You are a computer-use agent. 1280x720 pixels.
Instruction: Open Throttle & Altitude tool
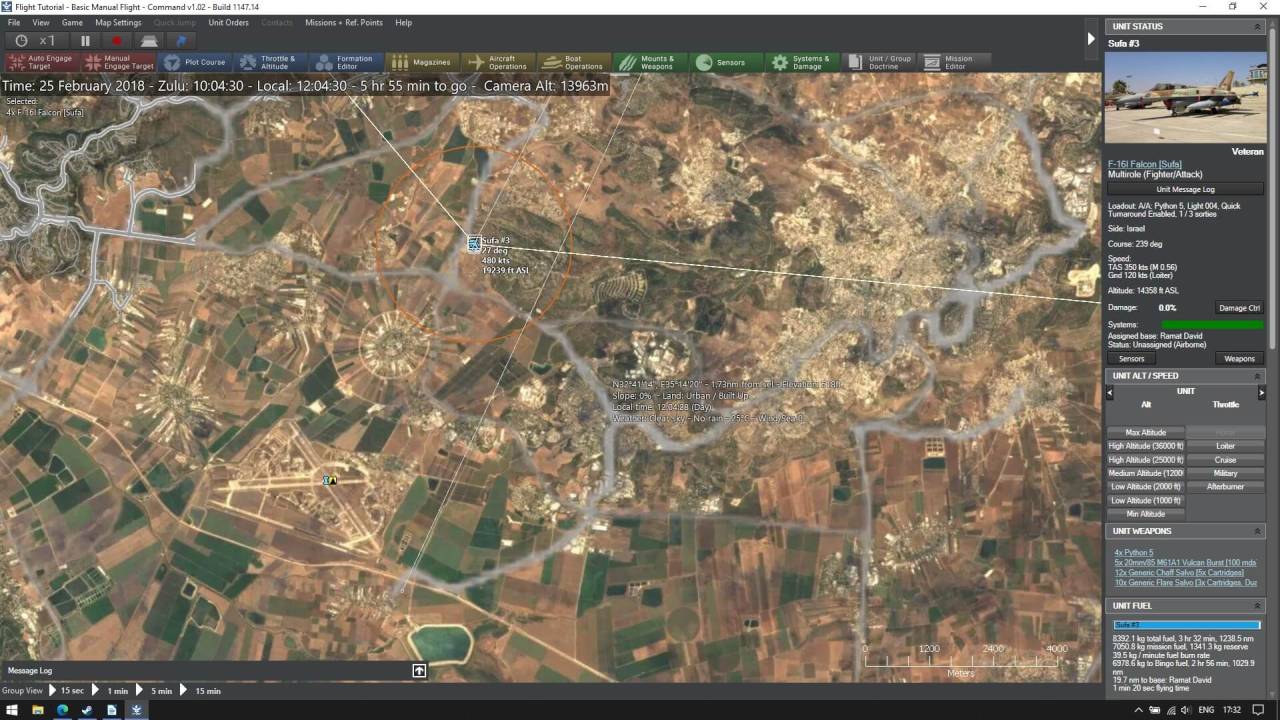(268, 62)
